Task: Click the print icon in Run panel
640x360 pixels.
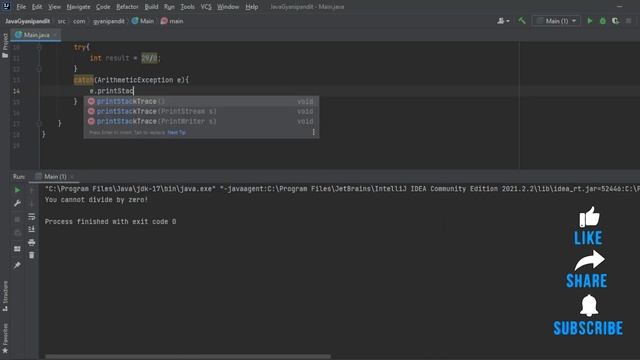Action: coord(31,242)
